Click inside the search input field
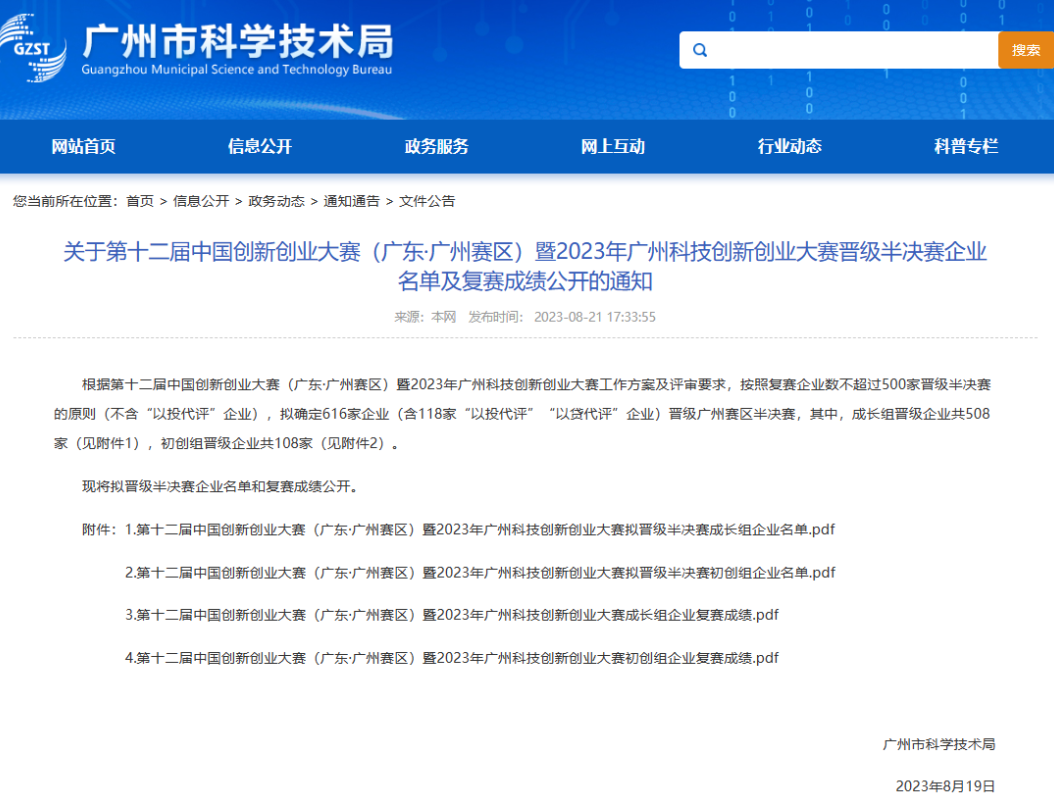Screen dimensions: 1054x806 850,50
